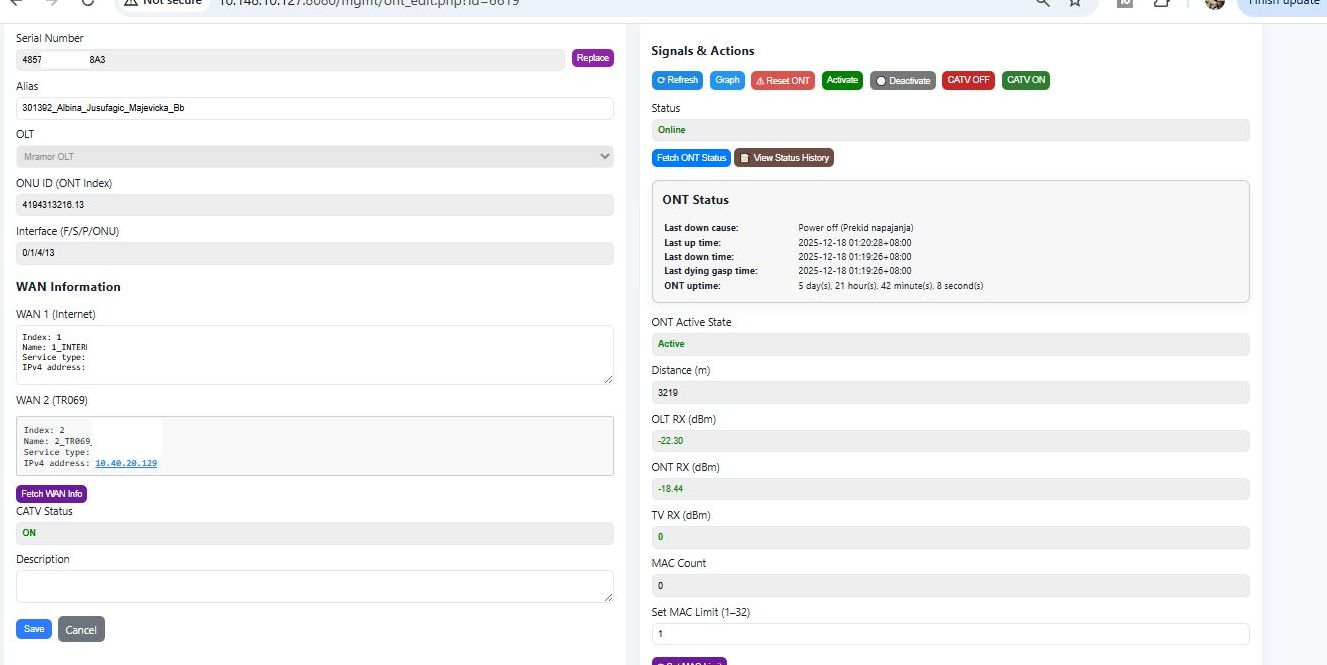Click inside the Set MAC Limit input field
1327x665 pixels.
point(950,633)
